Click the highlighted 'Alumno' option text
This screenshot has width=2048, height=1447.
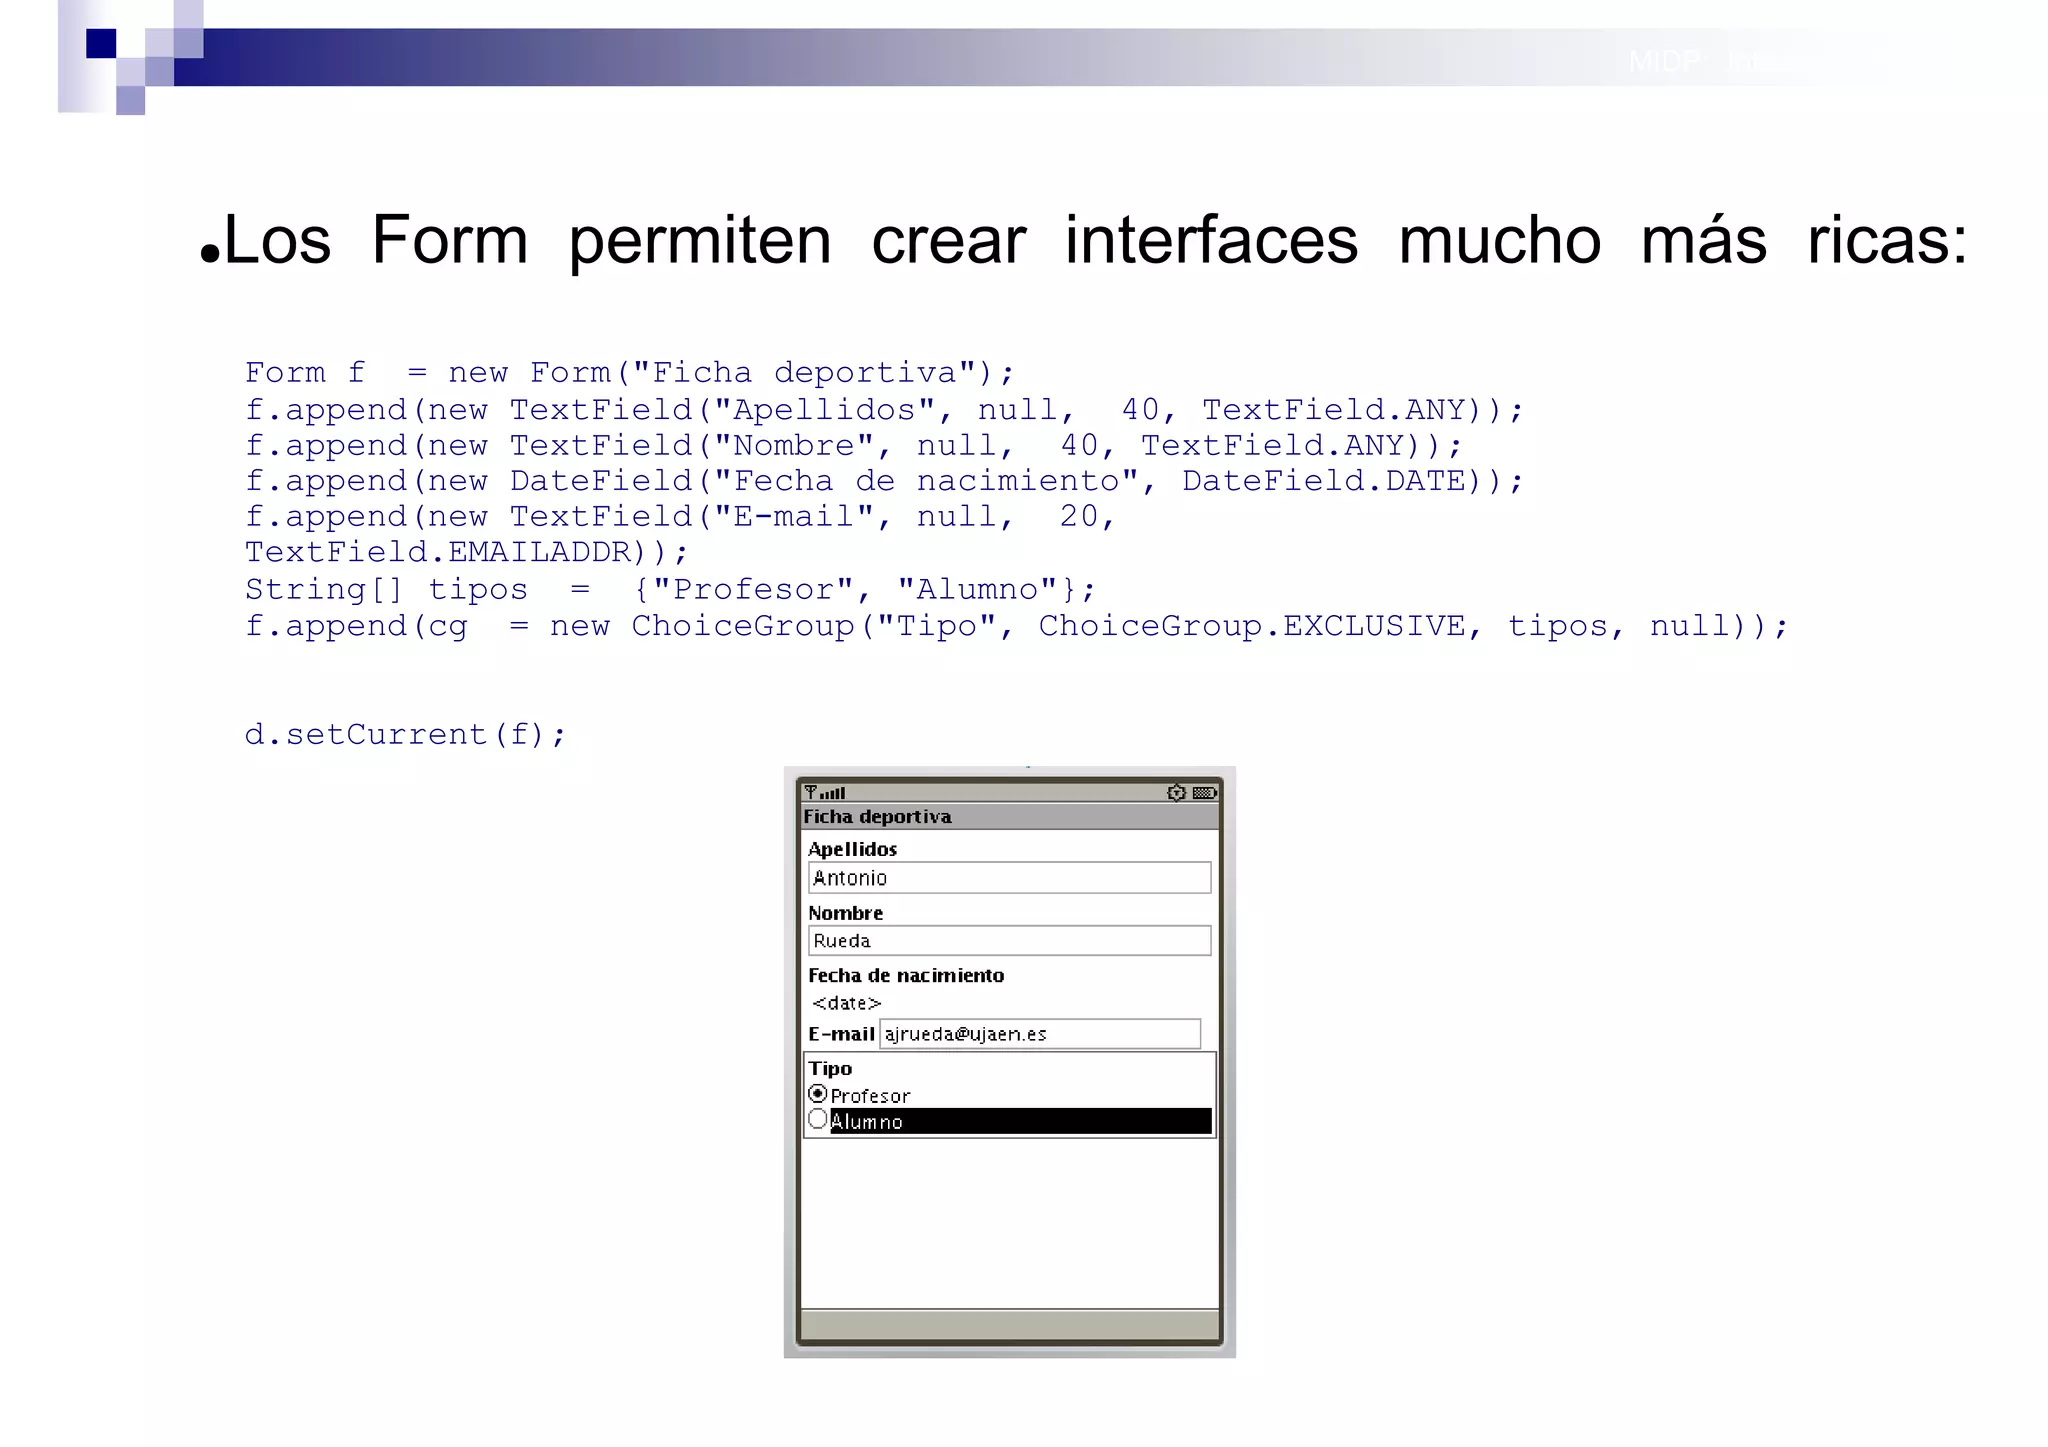pyautogui.click(x=867, y=1122)
